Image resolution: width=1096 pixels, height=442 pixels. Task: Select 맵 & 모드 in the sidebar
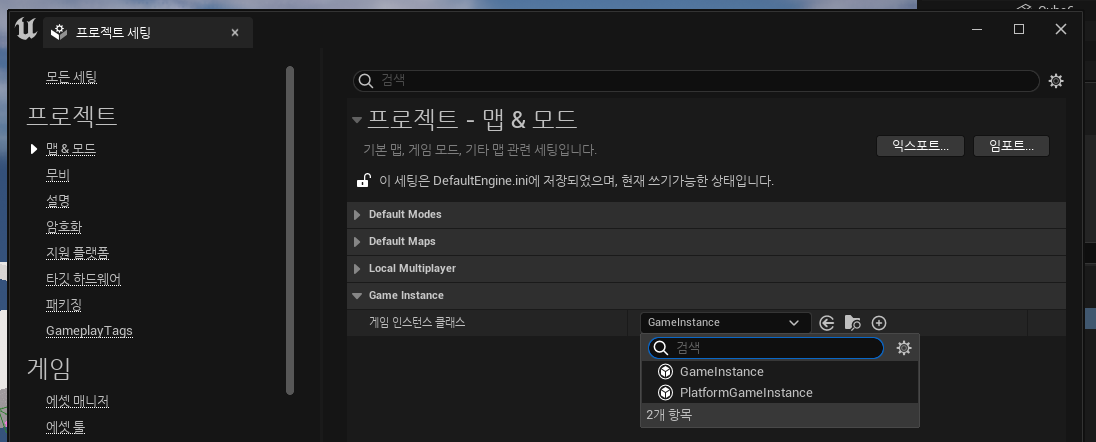(71, 148)
